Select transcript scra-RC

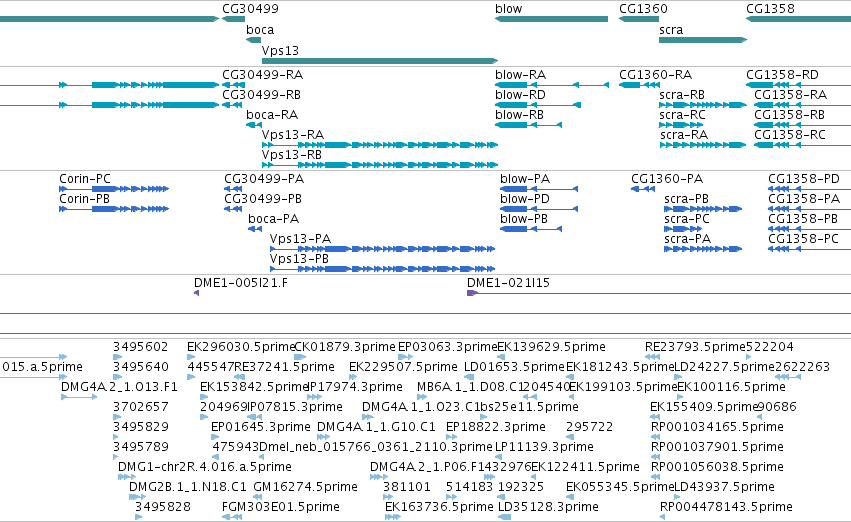click(x=681, y=125)
